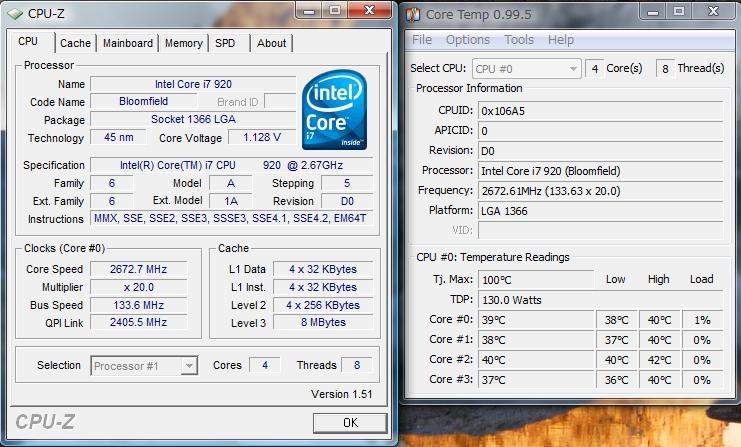The height and width of the screenshot is (447, 741).
Task: Click the CPUID field '0x106A5'
Action: click(x=601, y=111)
